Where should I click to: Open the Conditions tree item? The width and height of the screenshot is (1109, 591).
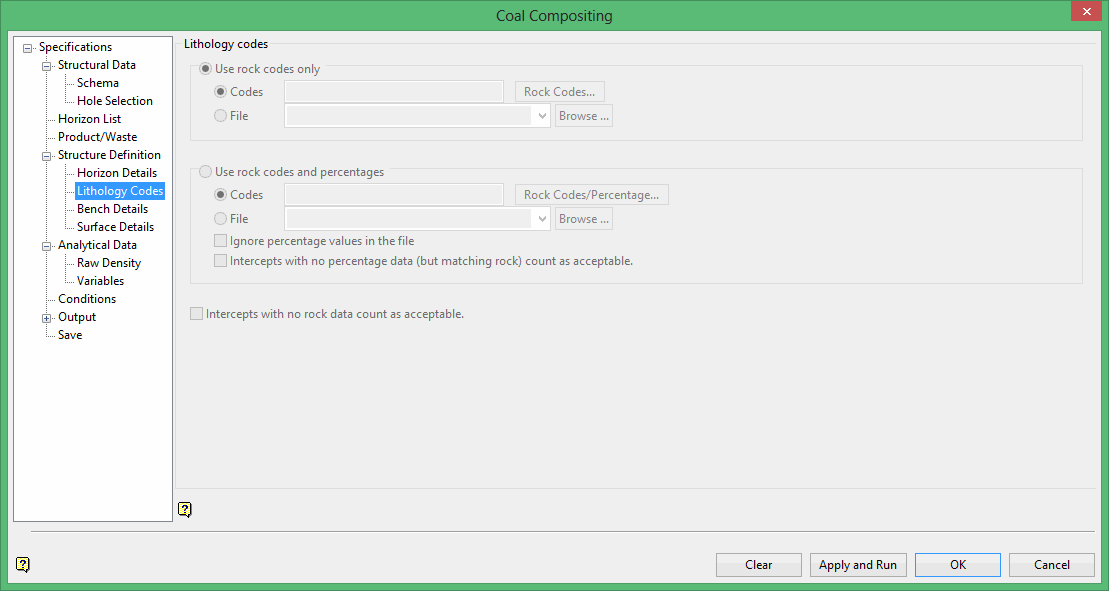tap(87, 299)
